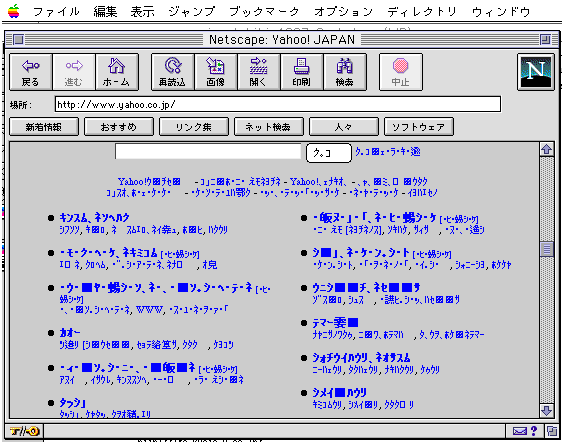
Task: Click the 人々 directory button
Action: pyautogui.click(x=343, y=127)
